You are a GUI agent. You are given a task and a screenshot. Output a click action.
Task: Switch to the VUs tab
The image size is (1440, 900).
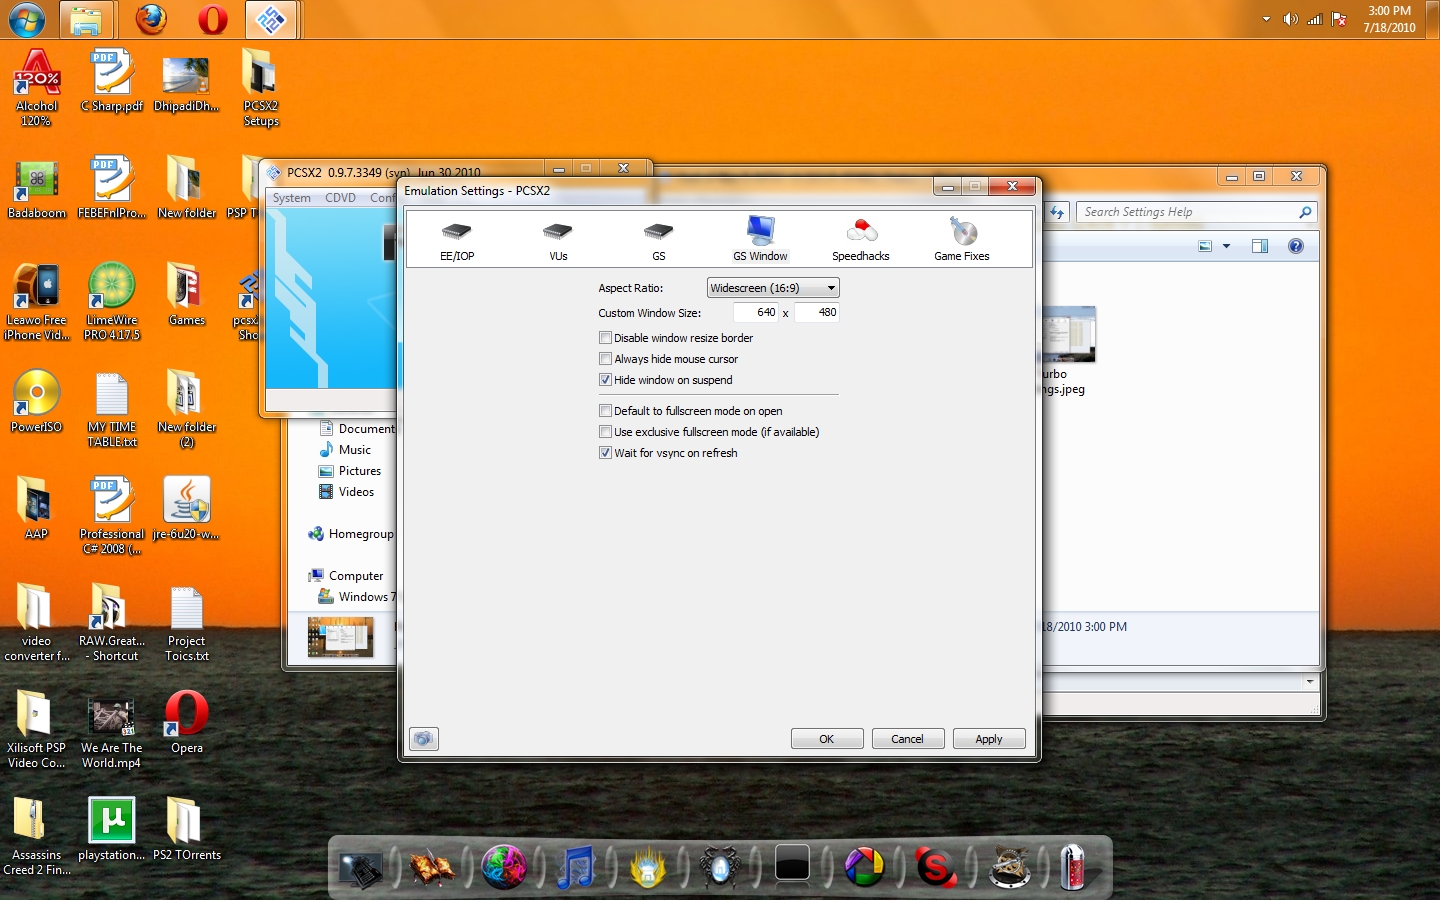(x=558, y=240)
